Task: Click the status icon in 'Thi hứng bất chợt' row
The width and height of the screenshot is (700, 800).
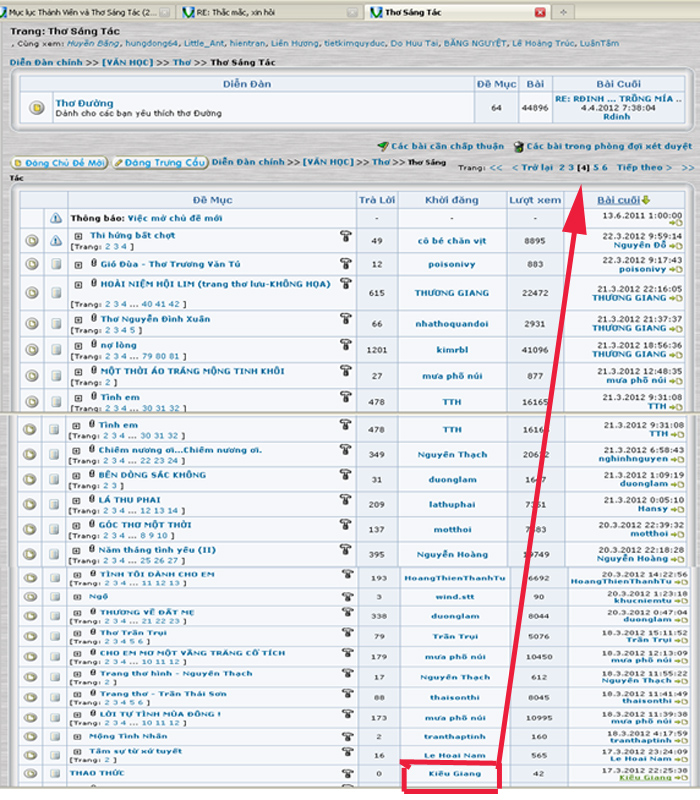Action: point(32,240)
